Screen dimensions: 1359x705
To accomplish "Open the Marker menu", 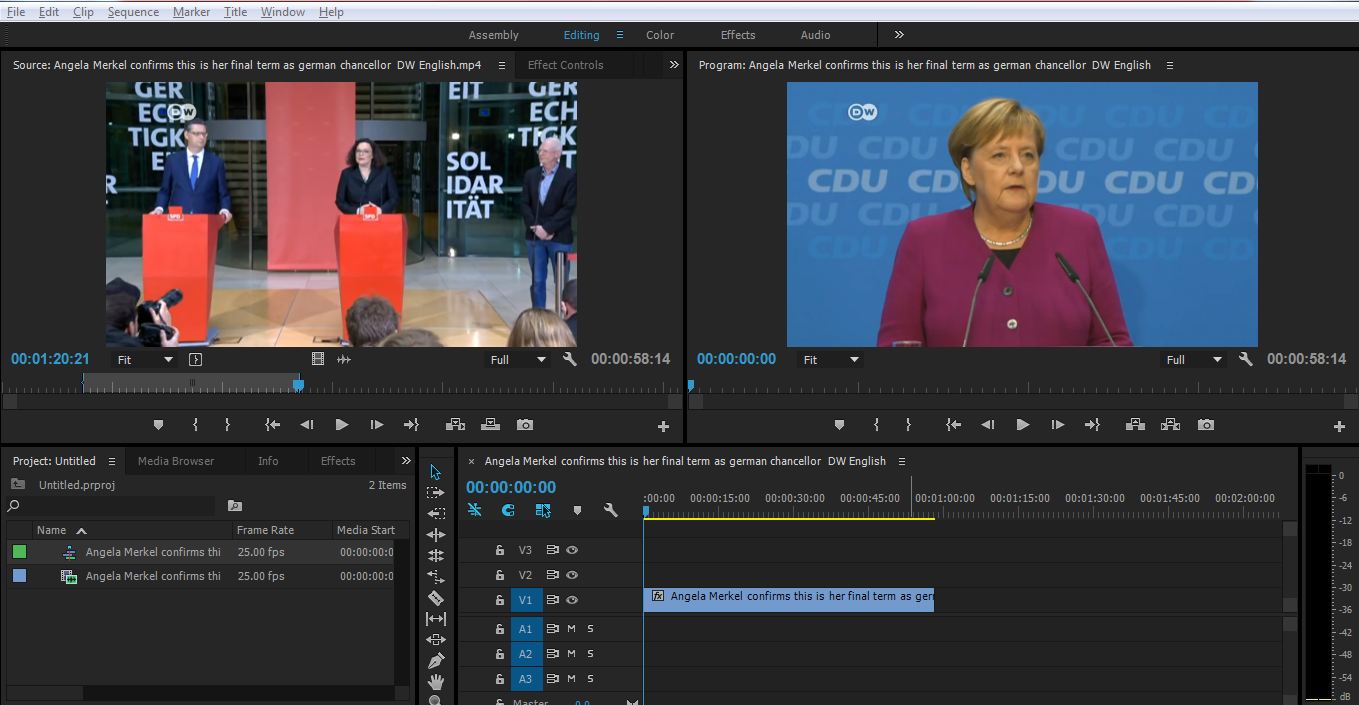I will [x=191, y=12].
